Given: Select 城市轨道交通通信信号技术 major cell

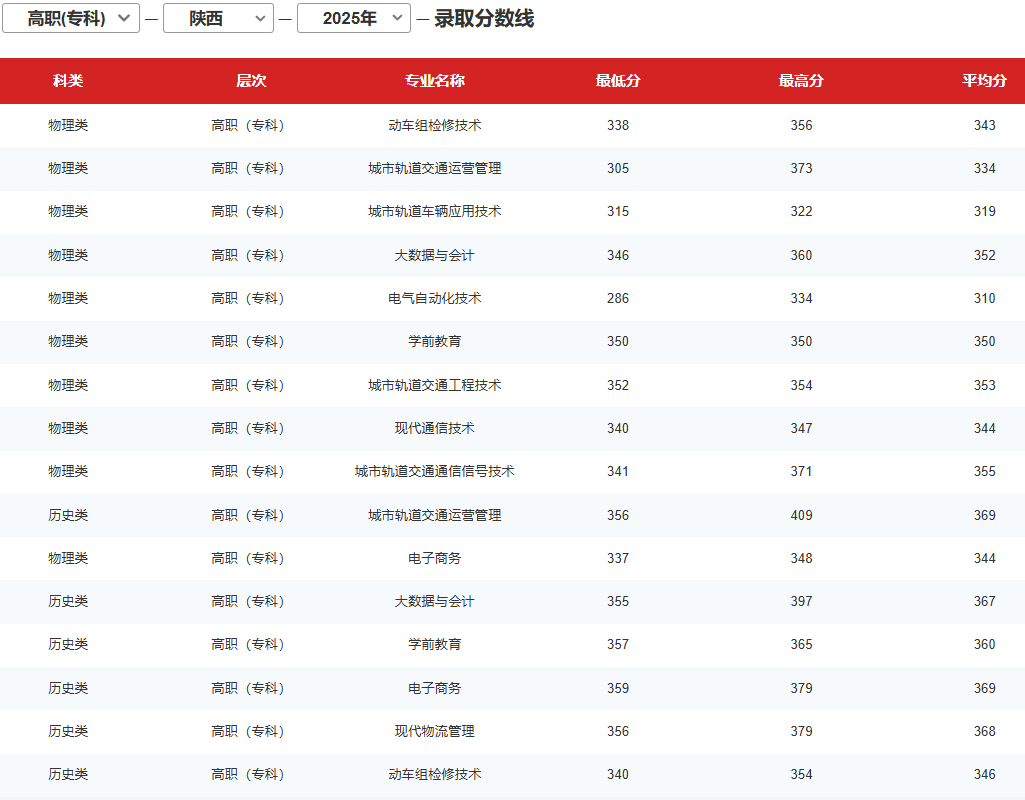Looking at the screenshot, I should pos(435,472).
